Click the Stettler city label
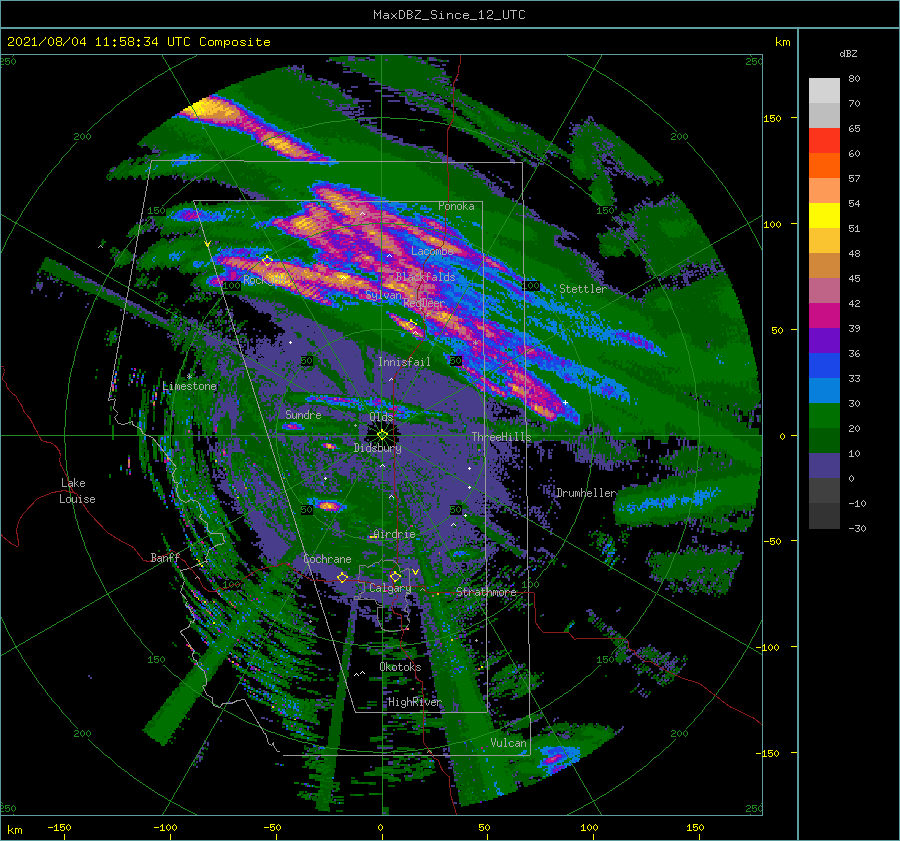Screen dimensions: 900x841 pyautogui.click(x=583, y=289)
